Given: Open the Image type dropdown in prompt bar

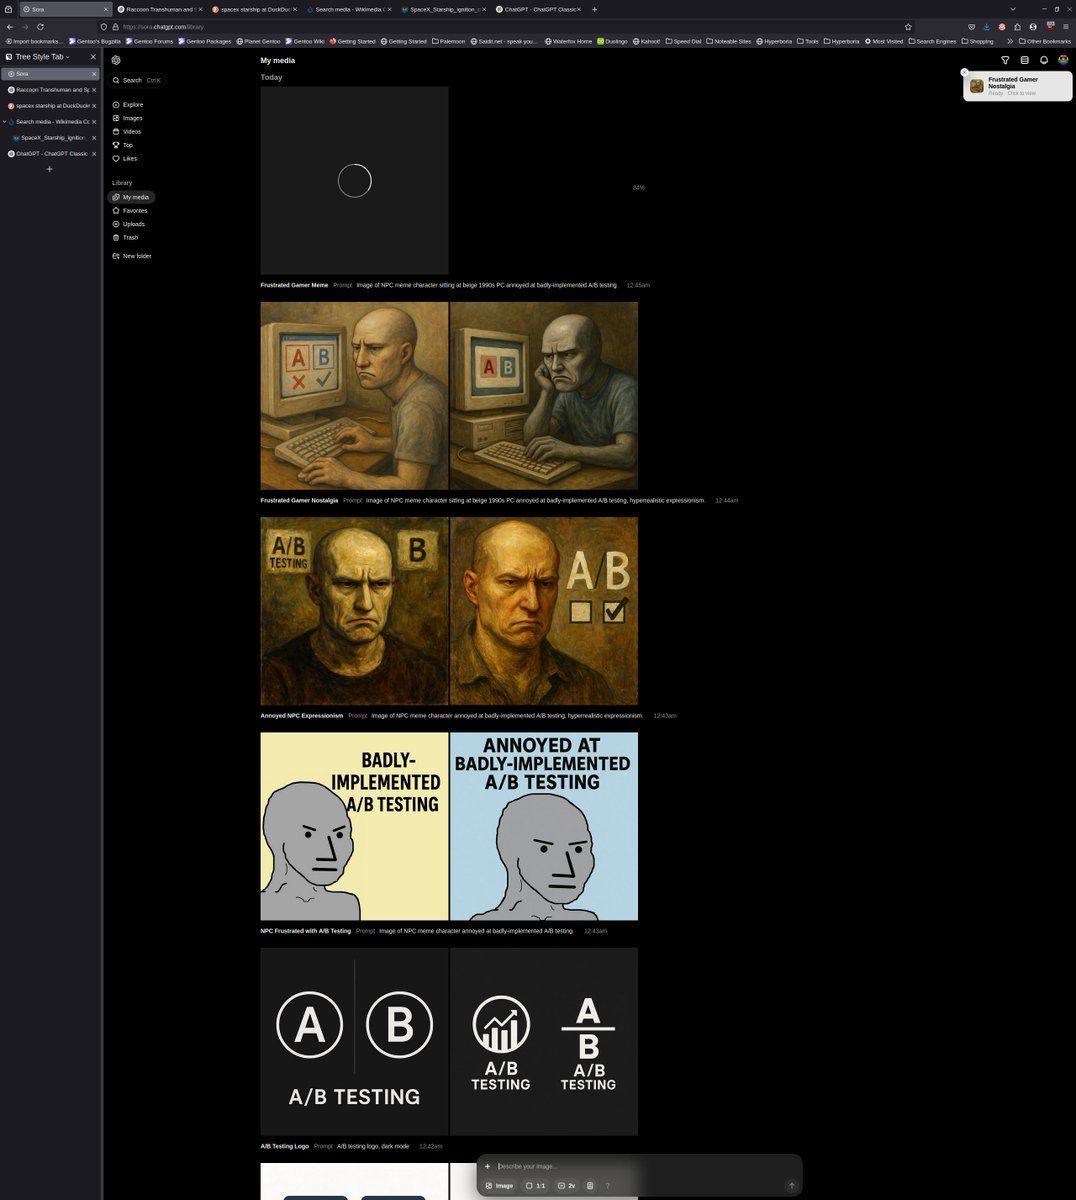Looking at the screenshot, I should point(500,1186).
